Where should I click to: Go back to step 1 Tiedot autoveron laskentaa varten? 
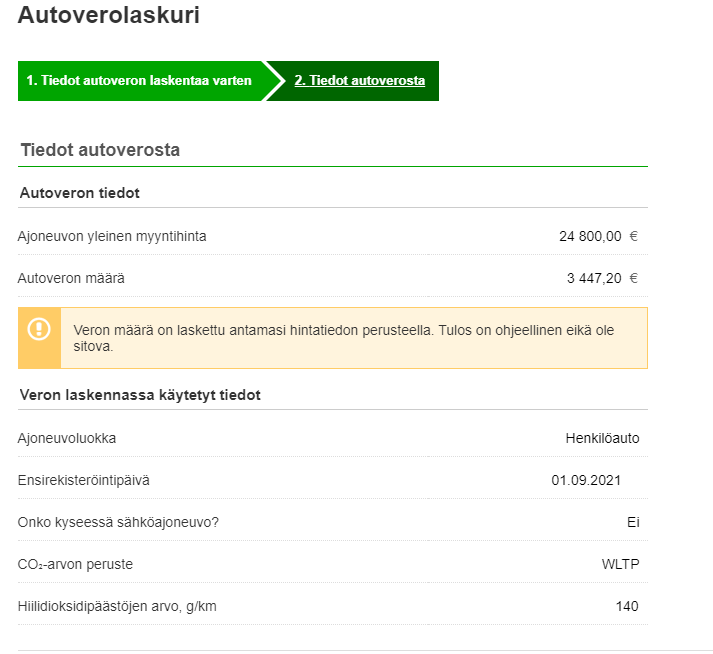(139, 81)
